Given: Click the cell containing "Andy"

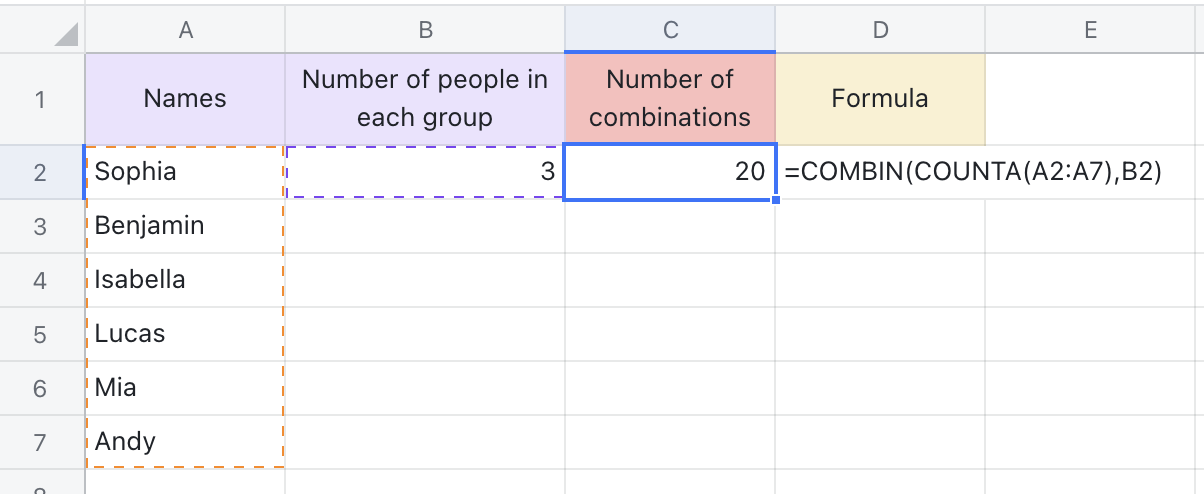Looking at the screenshot, I should [185, 442].
